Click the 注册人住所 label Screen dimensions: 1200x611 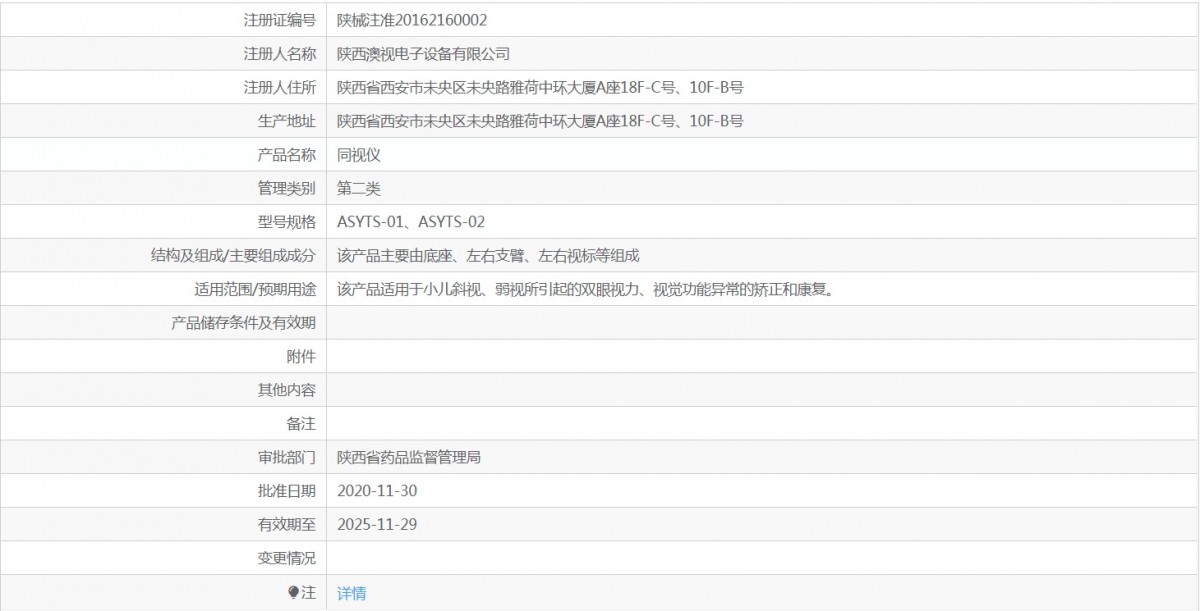[279, 87]
